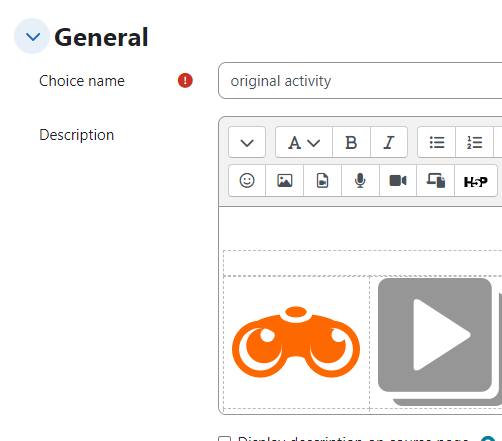Focus the Choice name input field
This screenshot has width=502, height=441.
tap(360, 81)
